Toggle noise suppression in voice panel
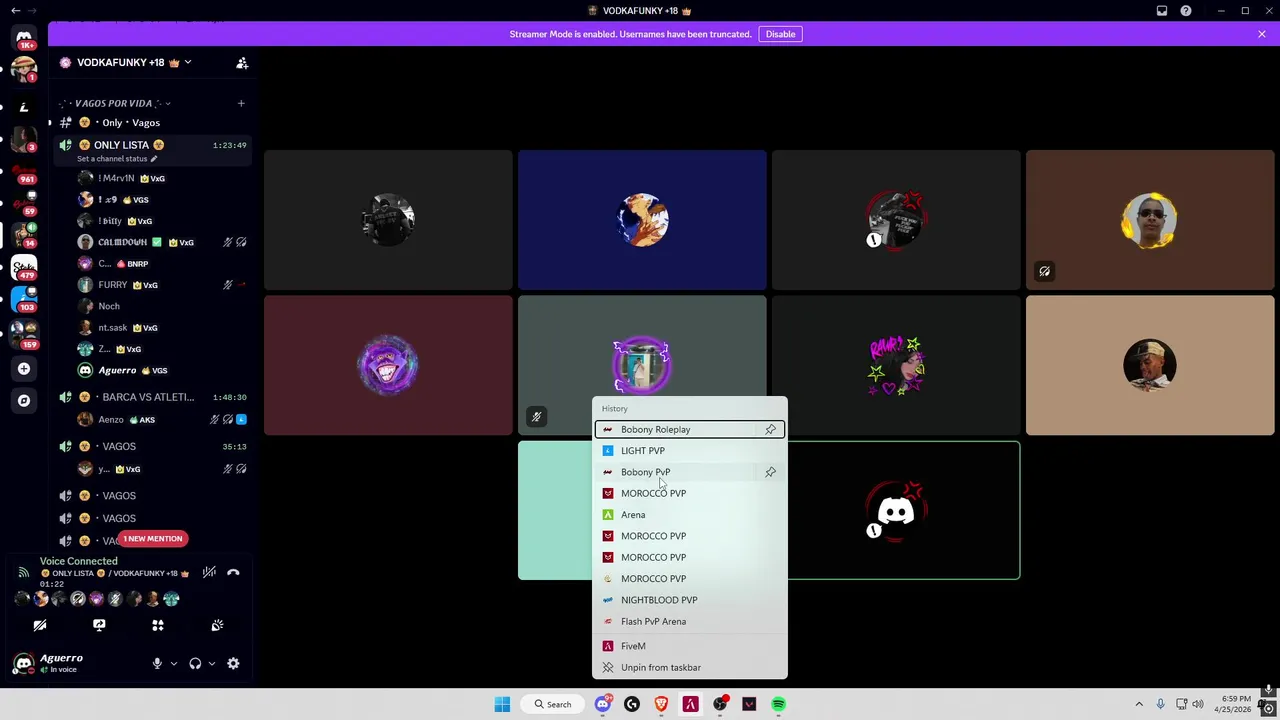 click(209, 573)
